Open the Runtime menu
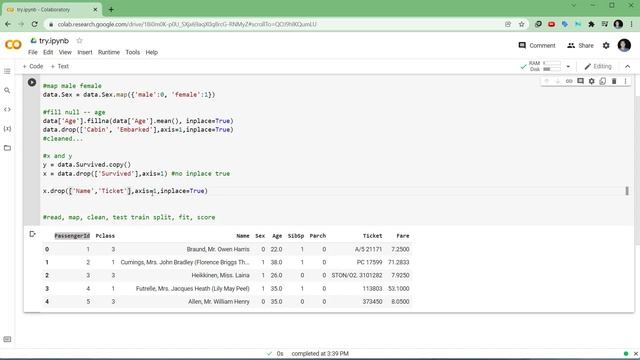Viewport: 640px width, 360px height. click(109, 52)
